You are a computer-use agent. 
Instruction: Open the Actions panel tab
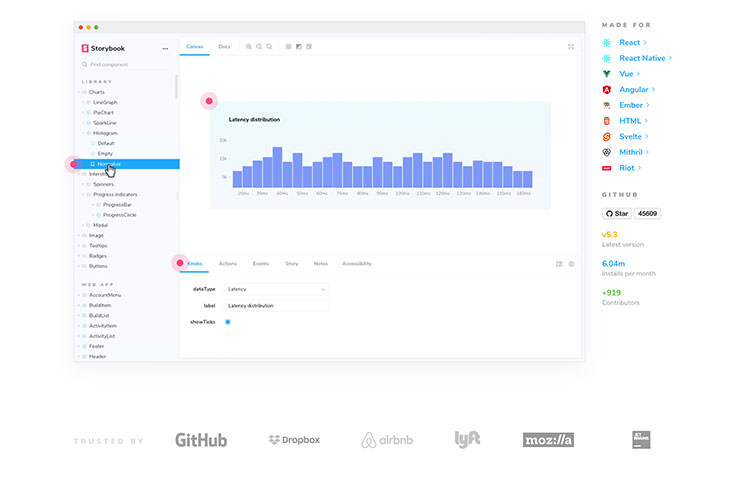tap(228, 263)
